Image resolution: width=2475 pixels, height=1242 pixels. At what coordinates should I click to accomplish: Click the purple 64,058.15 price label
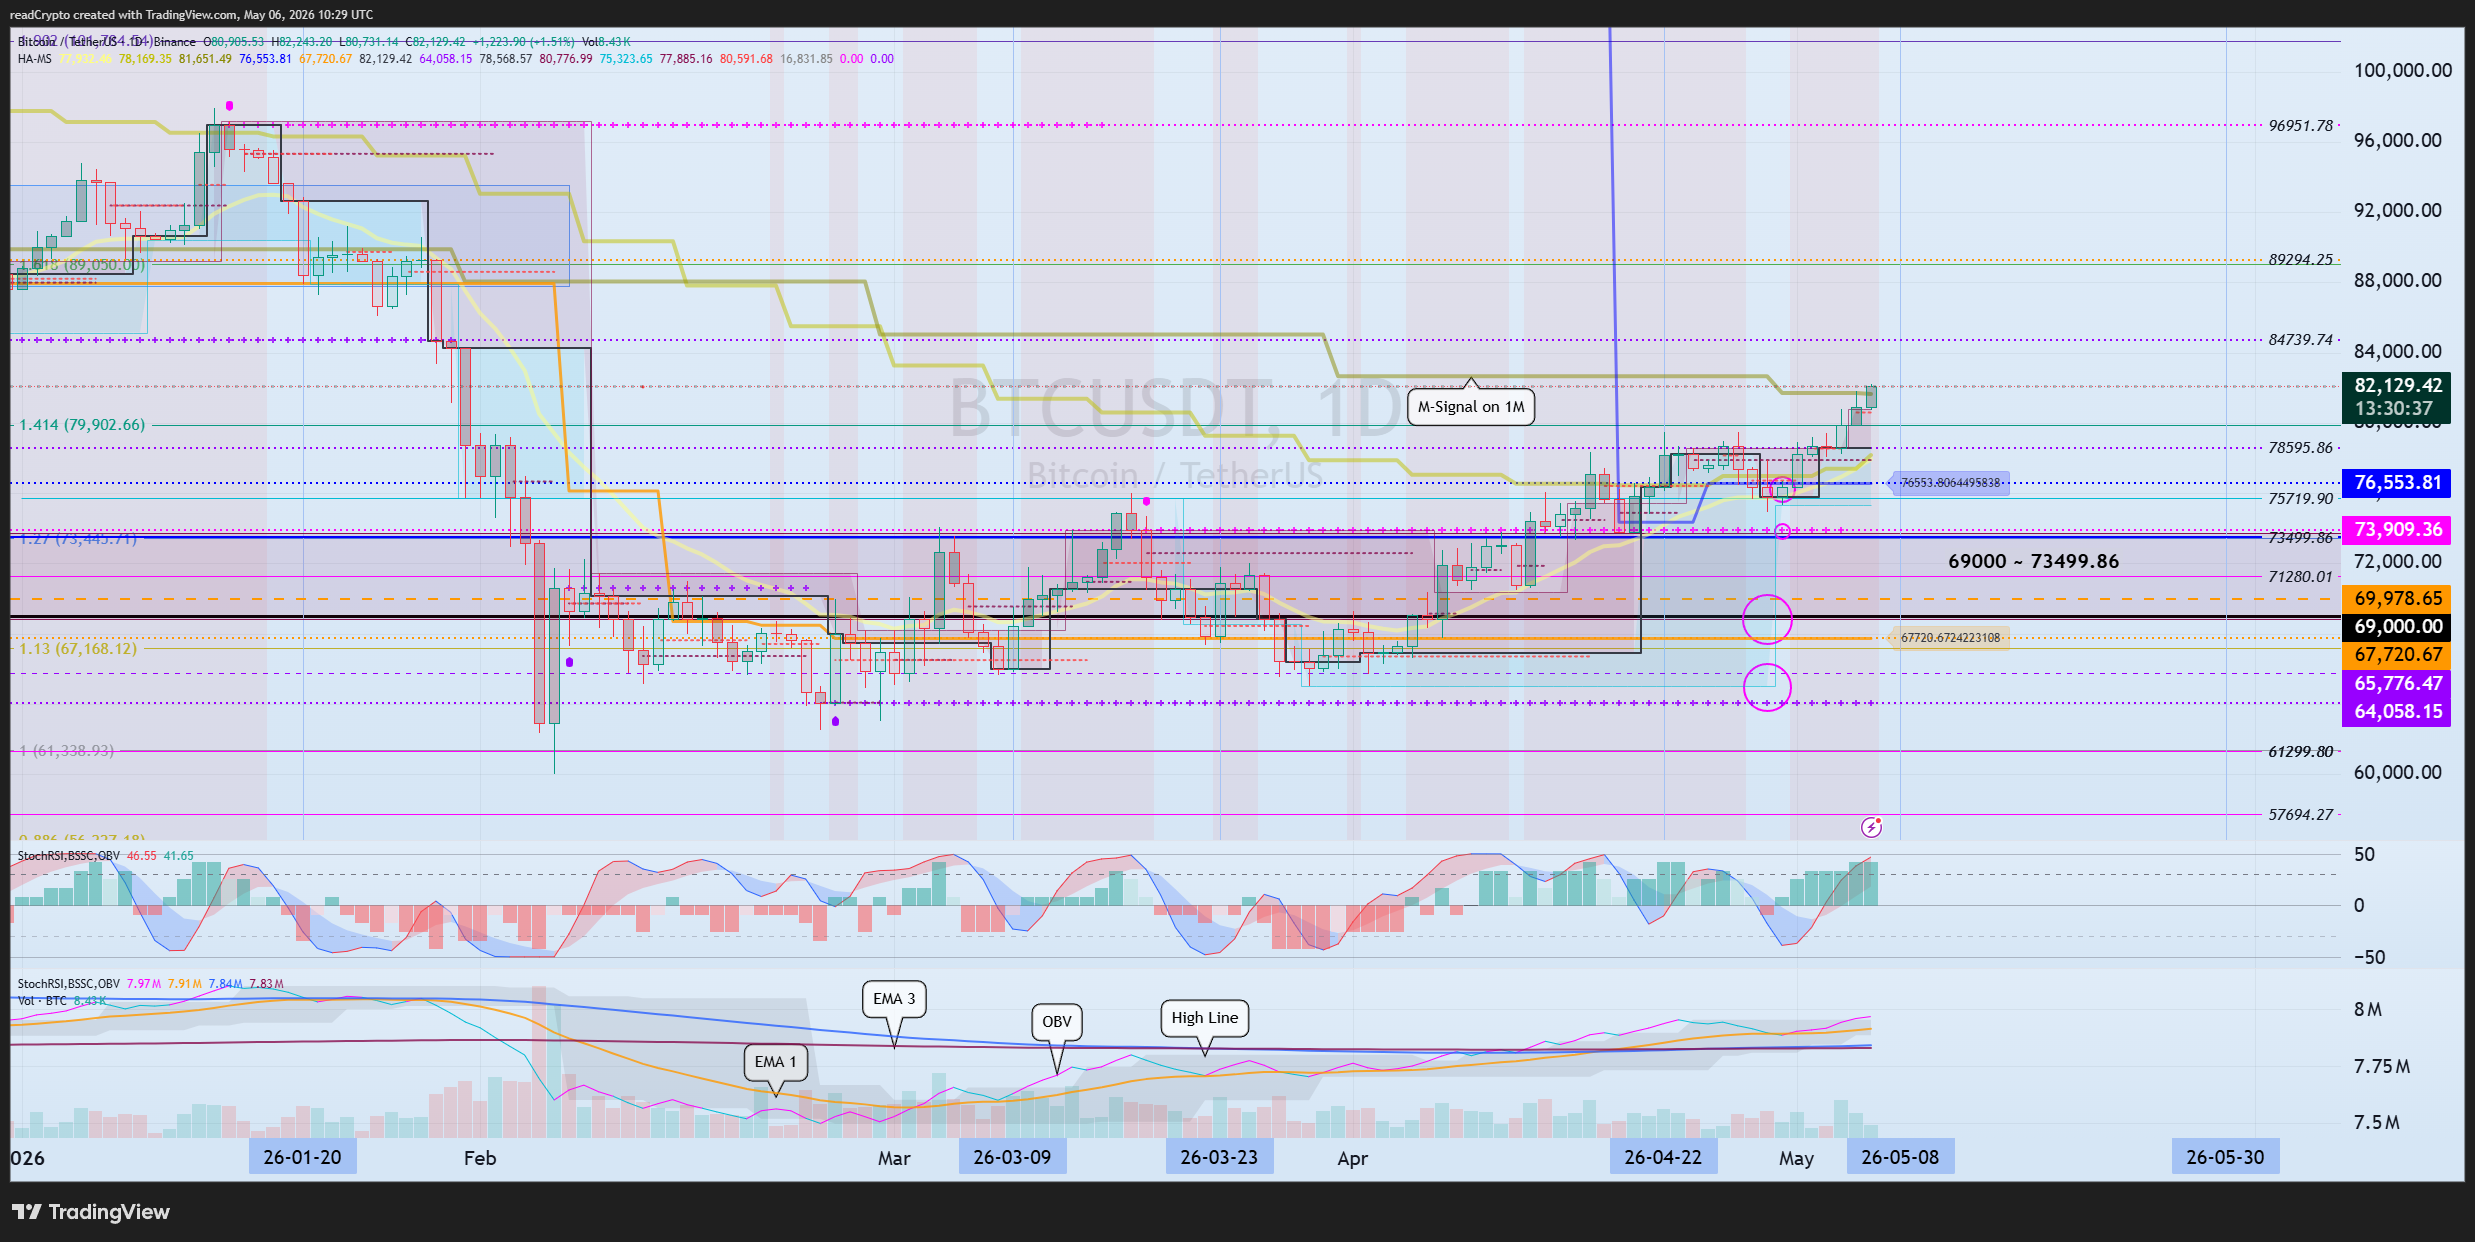(x=2396, y=712)
